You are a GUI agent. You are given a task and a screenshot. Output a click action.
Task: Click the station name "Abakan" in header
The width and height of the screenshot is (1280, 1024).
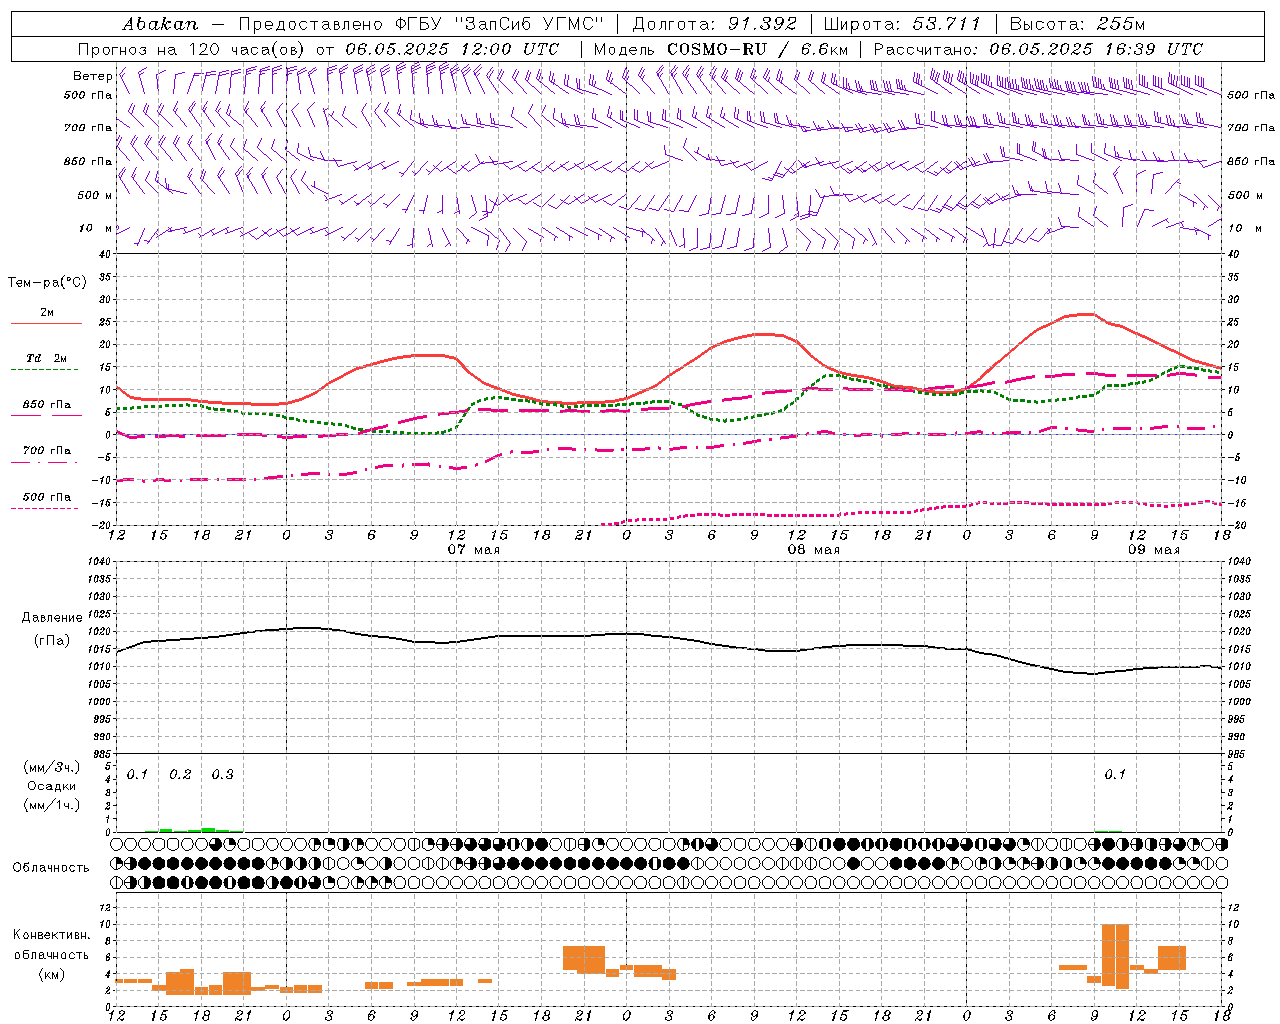161,24
